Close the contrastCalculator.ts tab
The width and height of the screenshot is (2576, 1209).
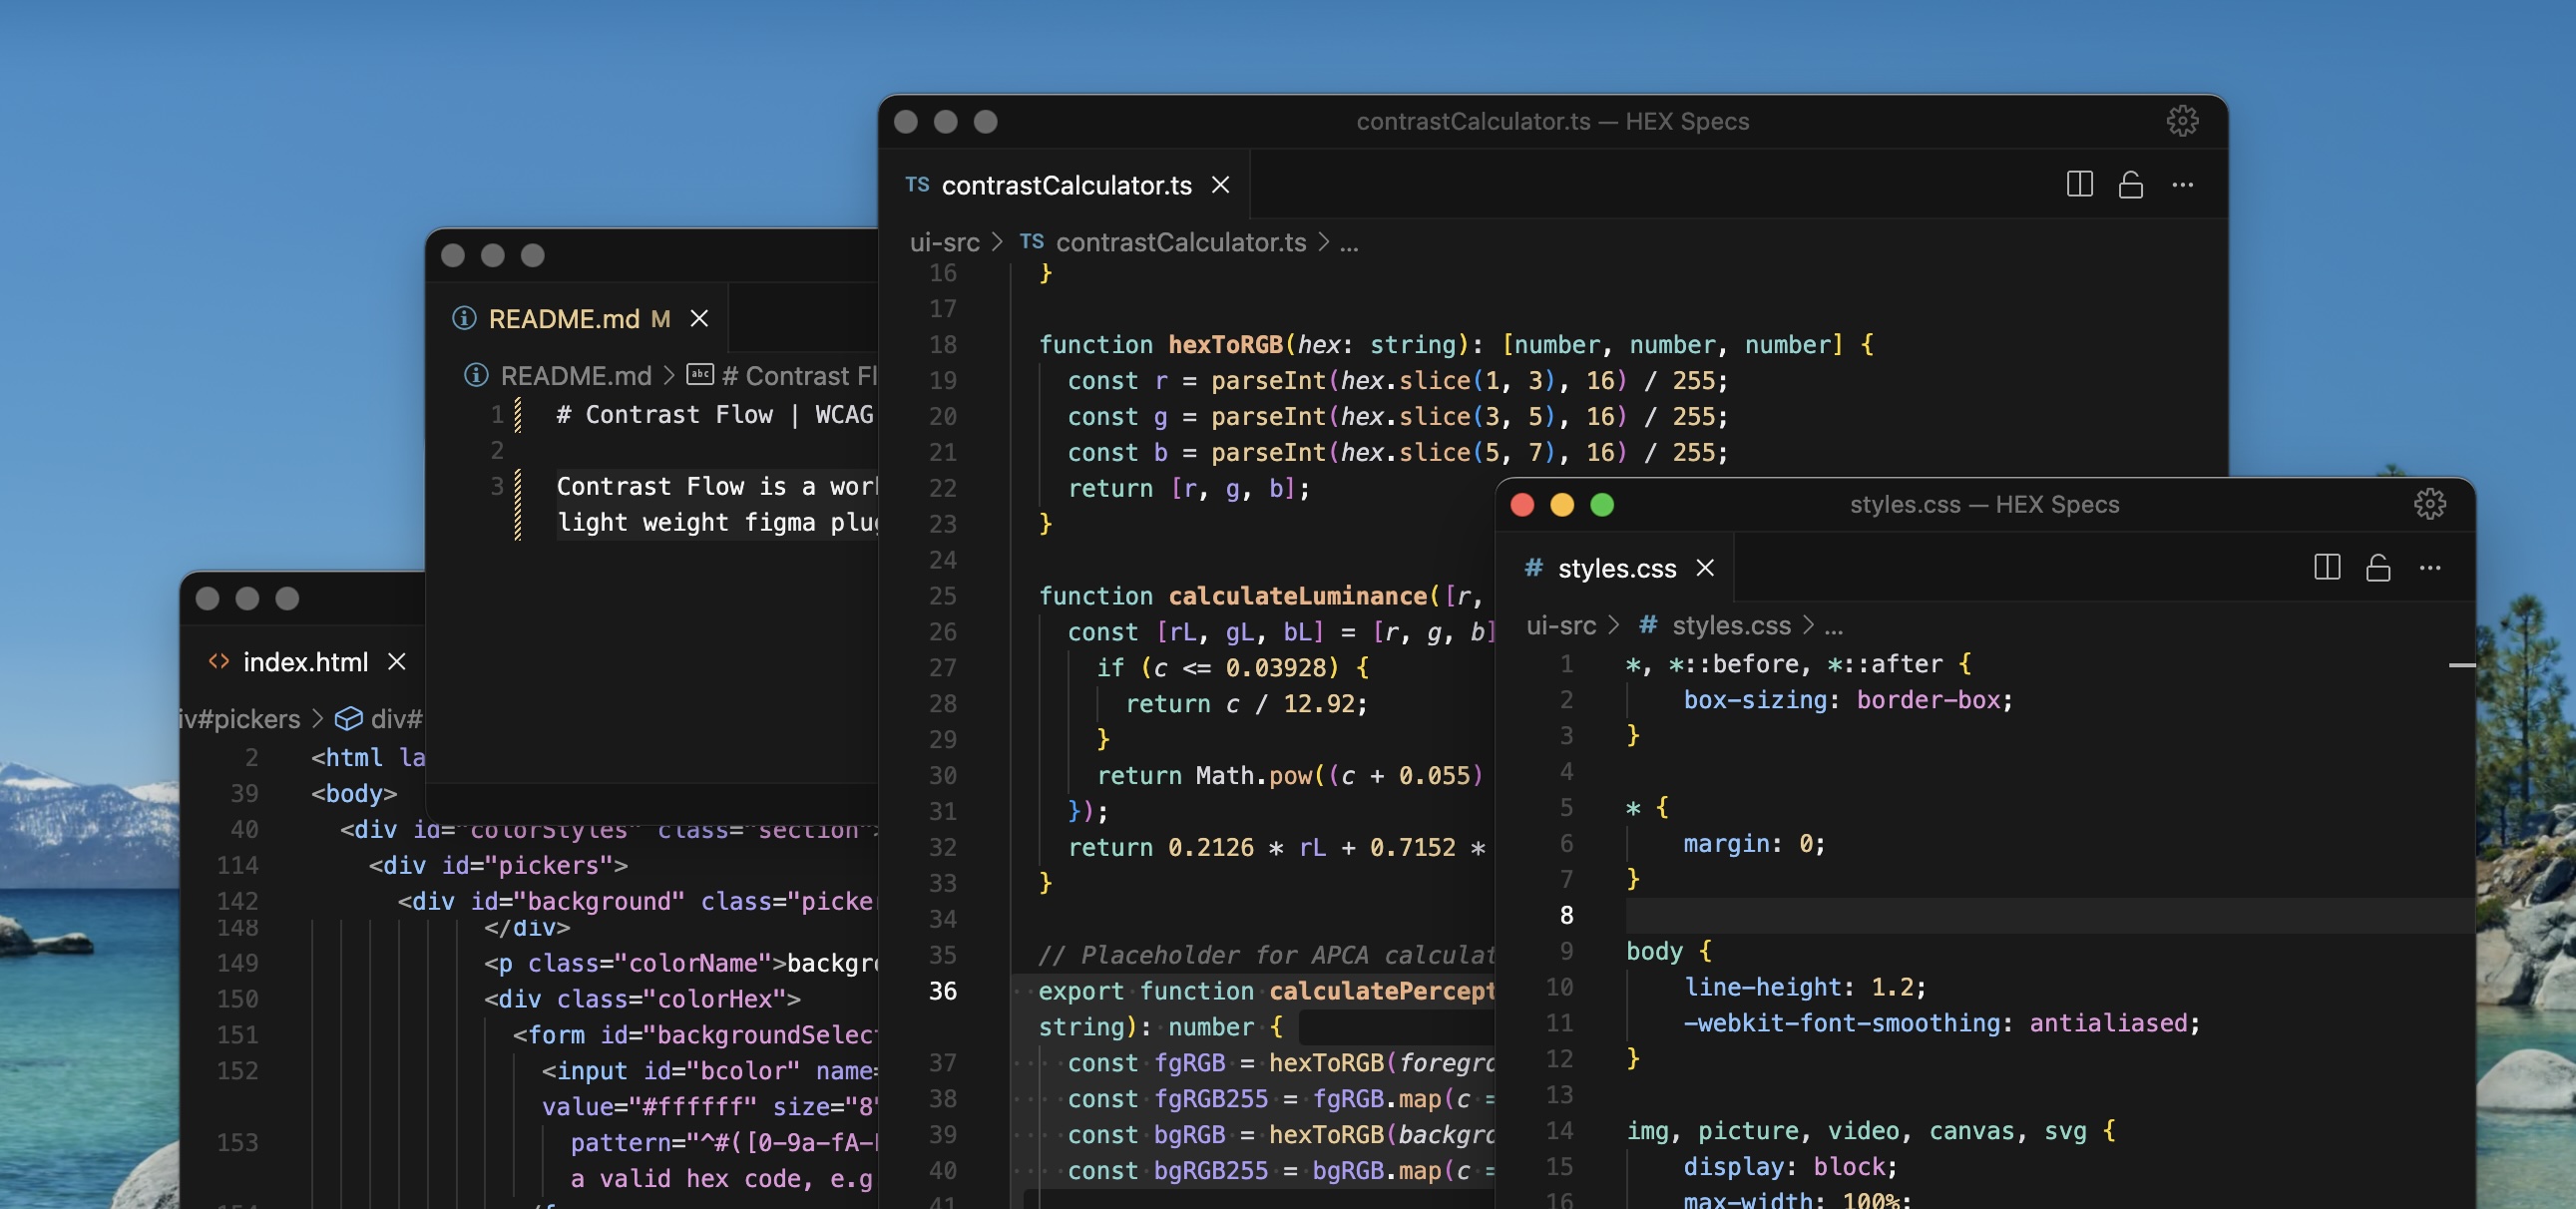coord(1222,185)
